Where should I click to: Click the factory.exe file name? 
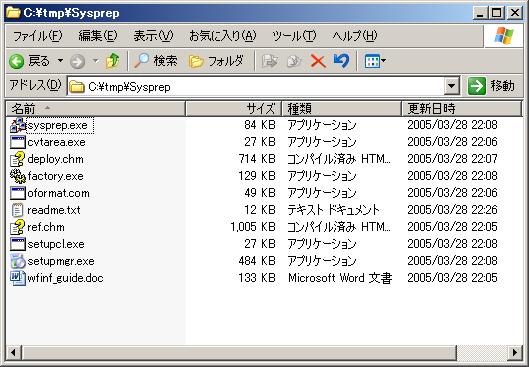coord(55,176)
